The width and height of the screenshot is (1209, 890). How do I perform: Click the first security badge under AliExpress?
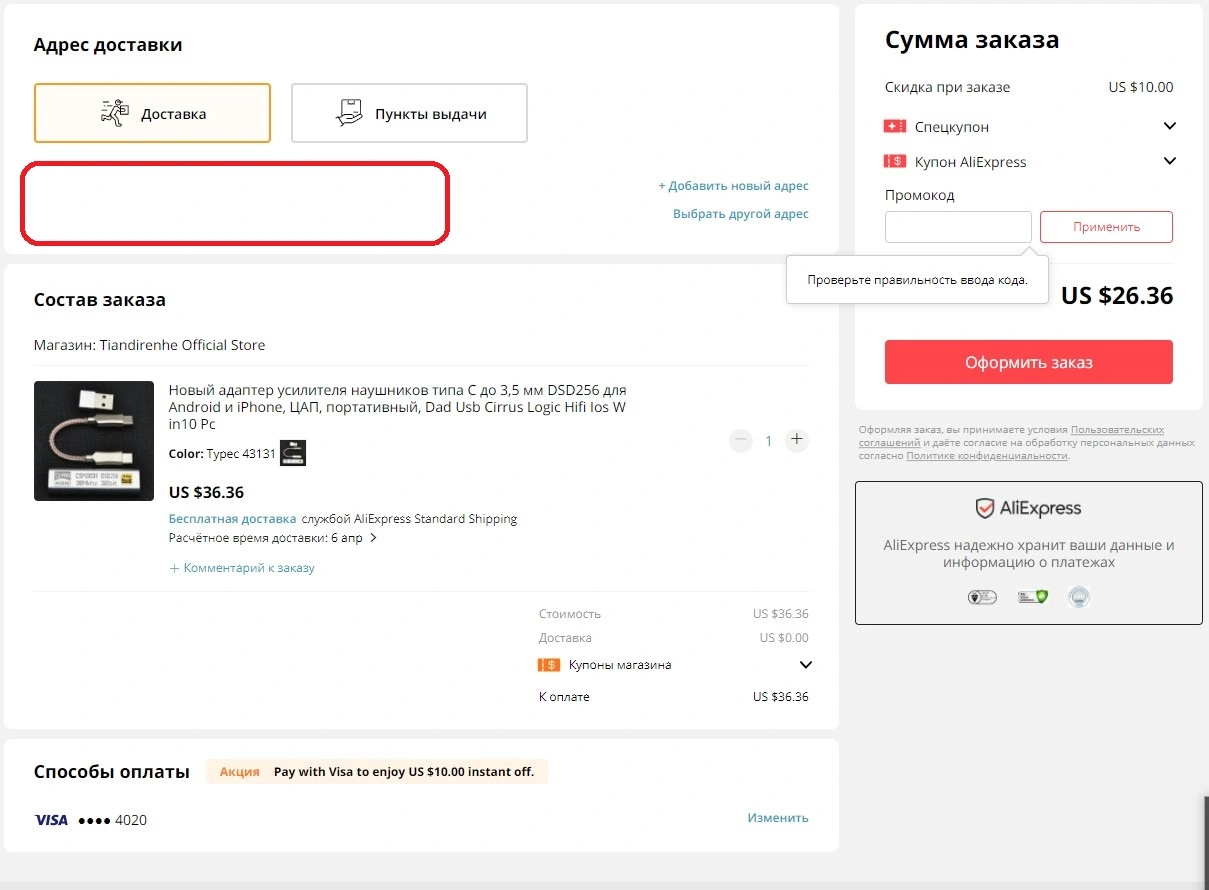(982, 597)
